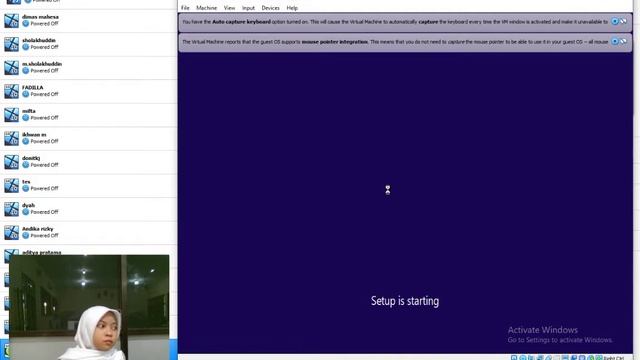The image size is (640, 360).
Task: Click the dimas mahesa VM OS icon
Action: 11,20
